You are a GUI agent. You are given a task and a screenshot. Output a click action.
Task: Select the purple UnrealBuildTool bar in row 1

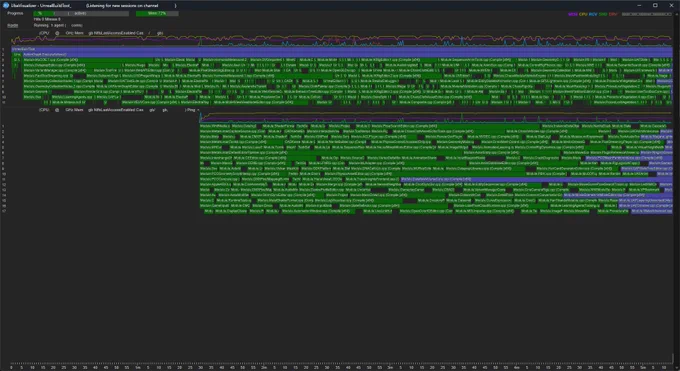click(342, 49)
